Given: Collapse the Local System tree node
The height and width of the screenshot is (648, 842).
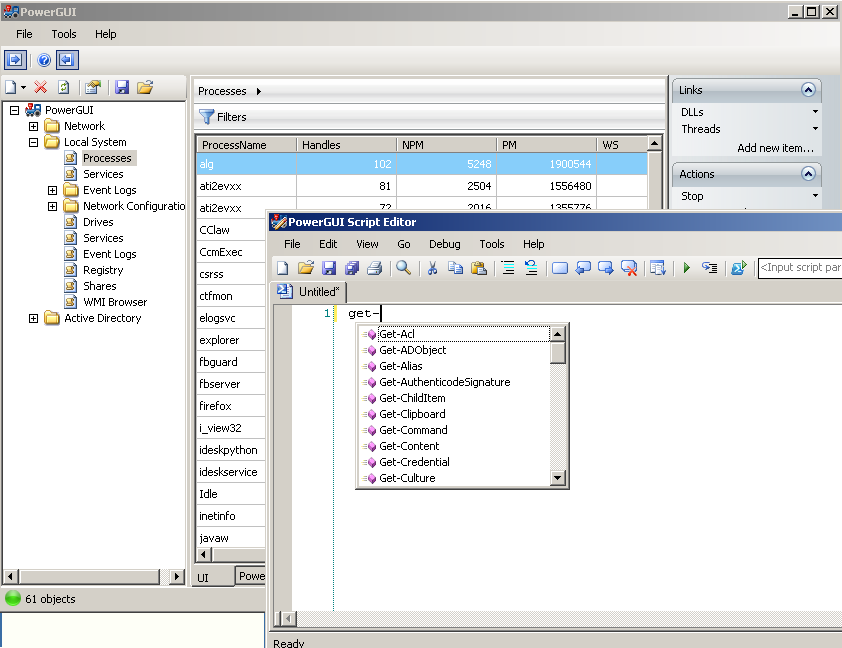Looking at the screenshot, I should (33, 142).
